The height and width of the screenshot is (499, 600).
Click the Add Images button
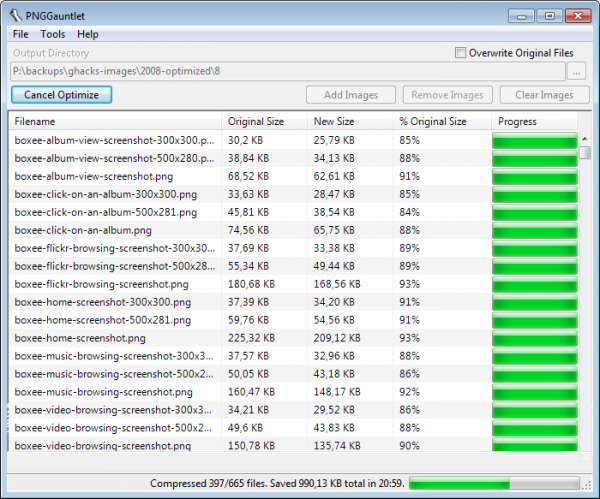click(x=350, y=95)
